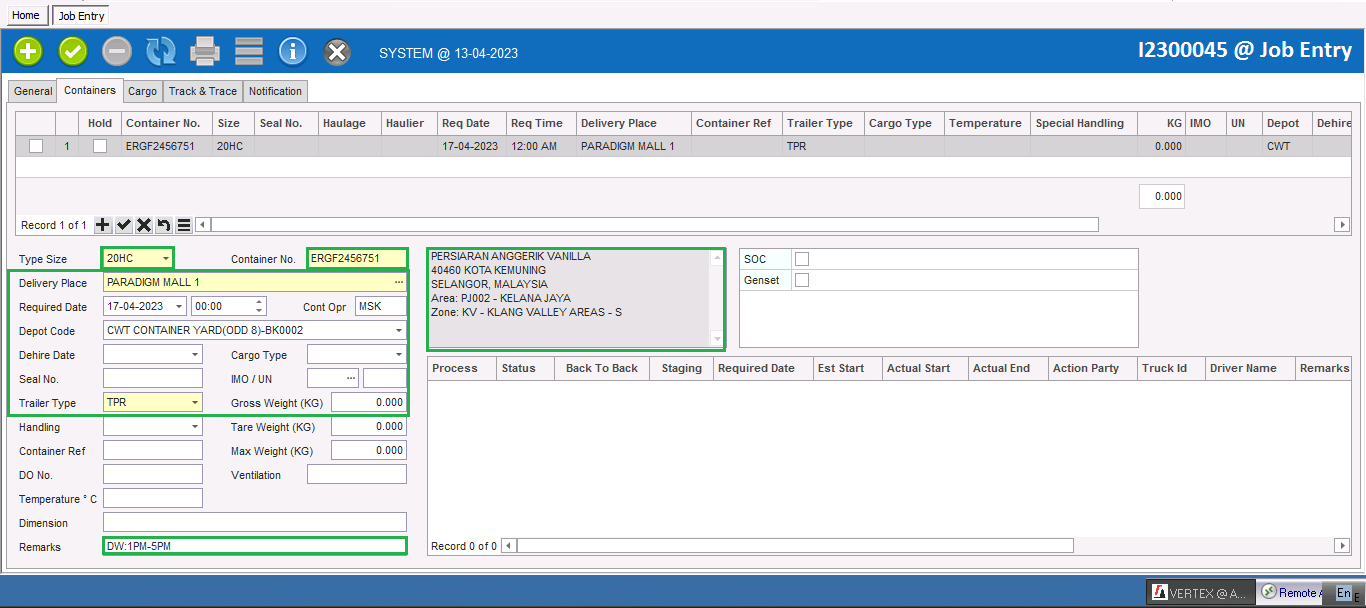Tick the Genset checkbox
Screen dimensions: 1366x608
pyautogui.click(x=802, y=281)
